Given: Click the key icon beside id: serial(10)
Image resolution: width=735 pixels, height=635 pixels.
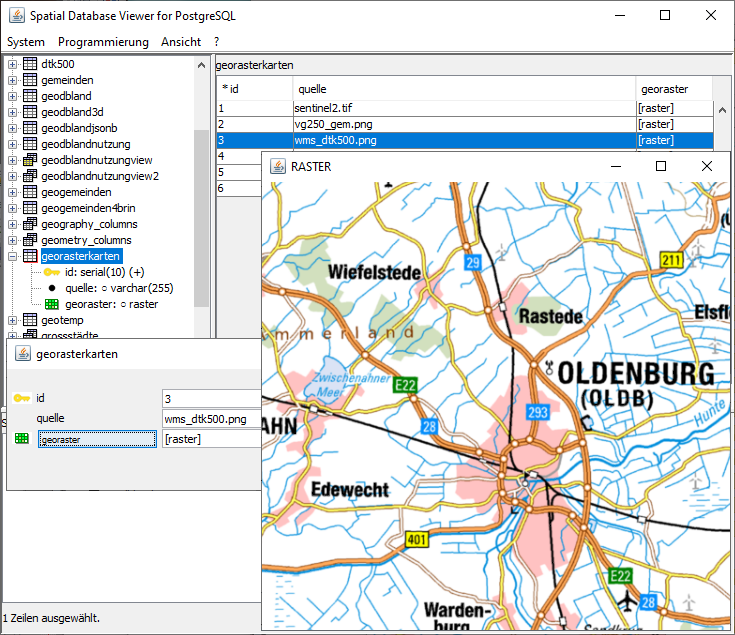Looking at the screenshot, I should point(52,272).
